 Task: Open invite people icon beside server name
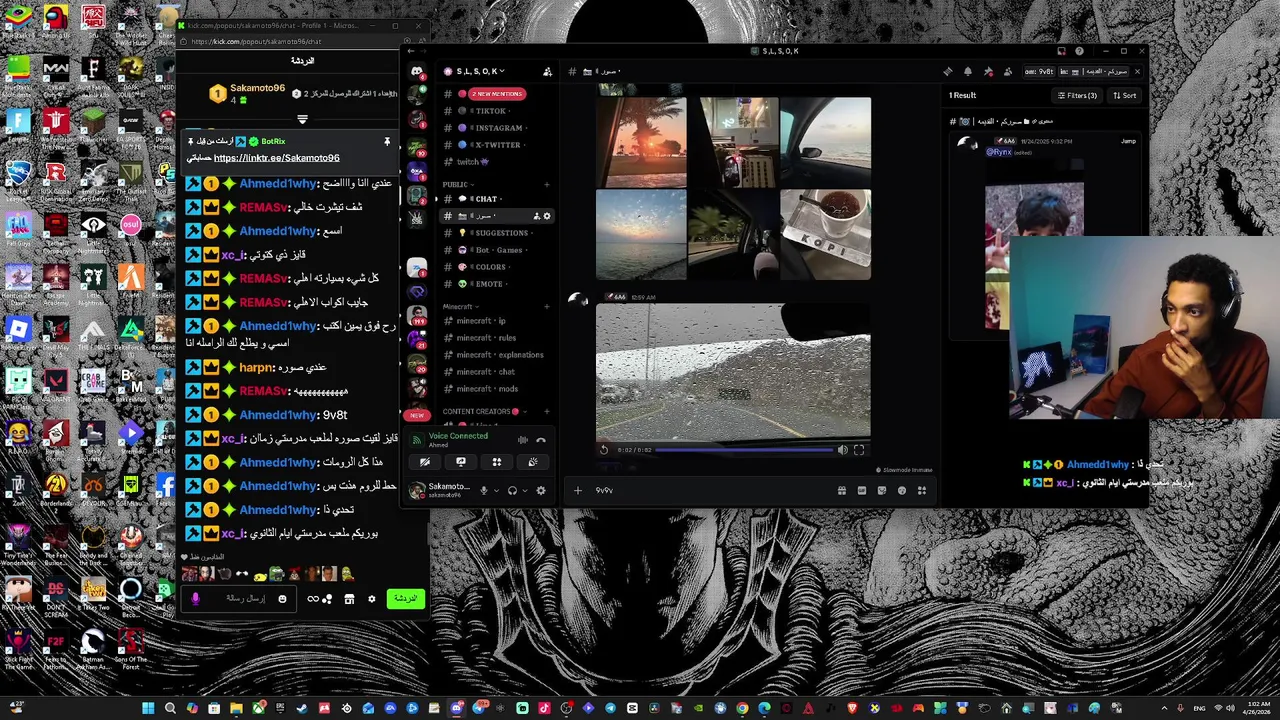click(x=547, y=71)
